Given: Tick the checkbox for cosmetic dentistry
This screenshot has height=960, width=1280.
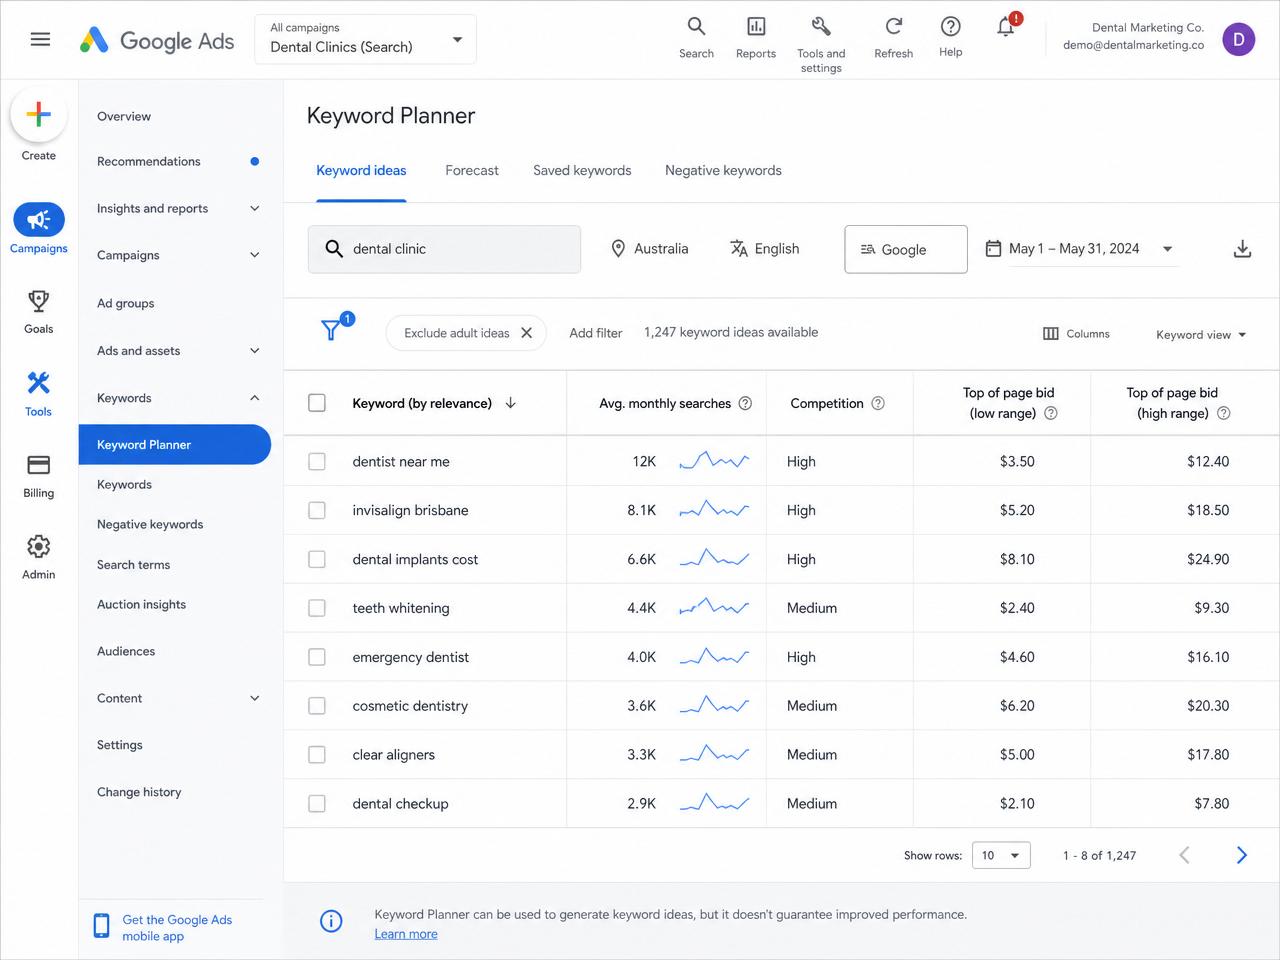Looking at the screenshot, I should click(x=317, y=706).
